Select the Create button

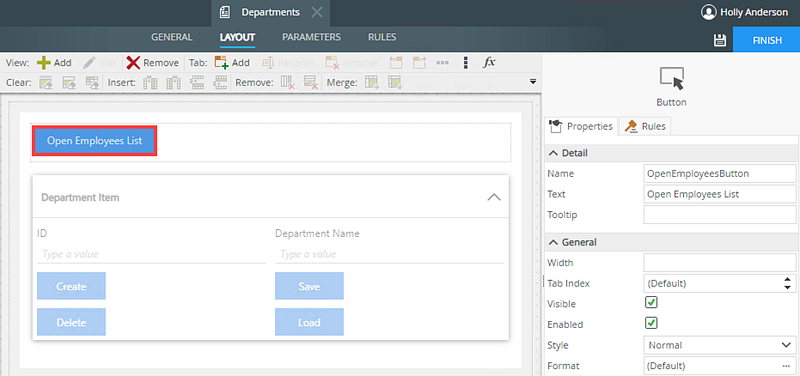71,286
